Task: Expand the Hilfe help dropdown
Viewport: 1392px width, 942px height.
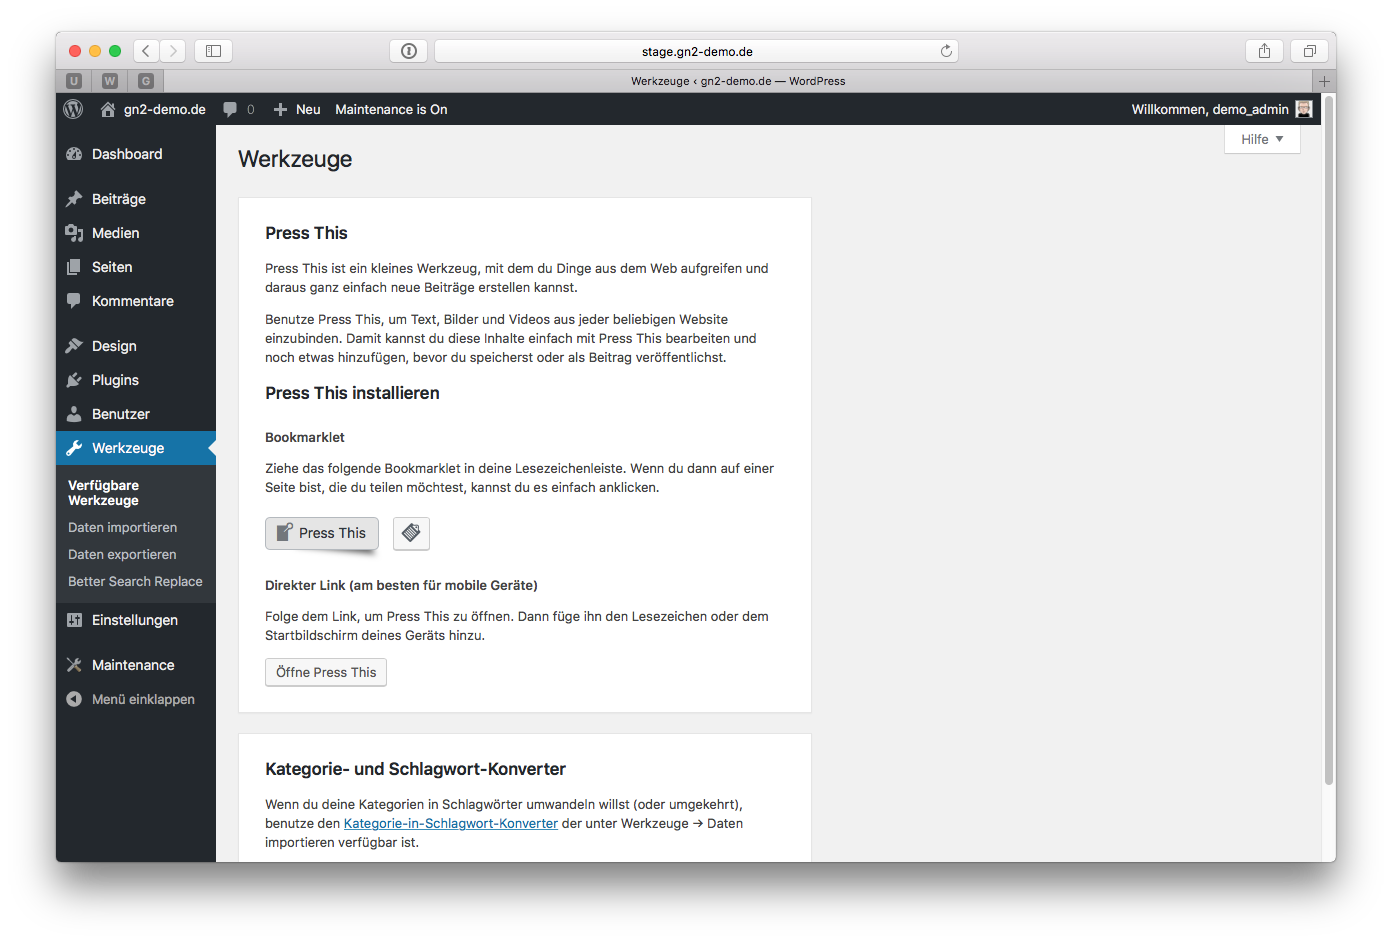Action: [x=1262, y=139]
